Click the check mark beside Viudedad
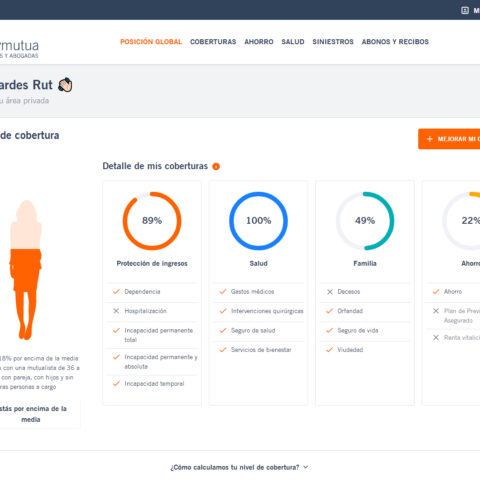Screen dimensions: 480x480 [x=329, y=350]
